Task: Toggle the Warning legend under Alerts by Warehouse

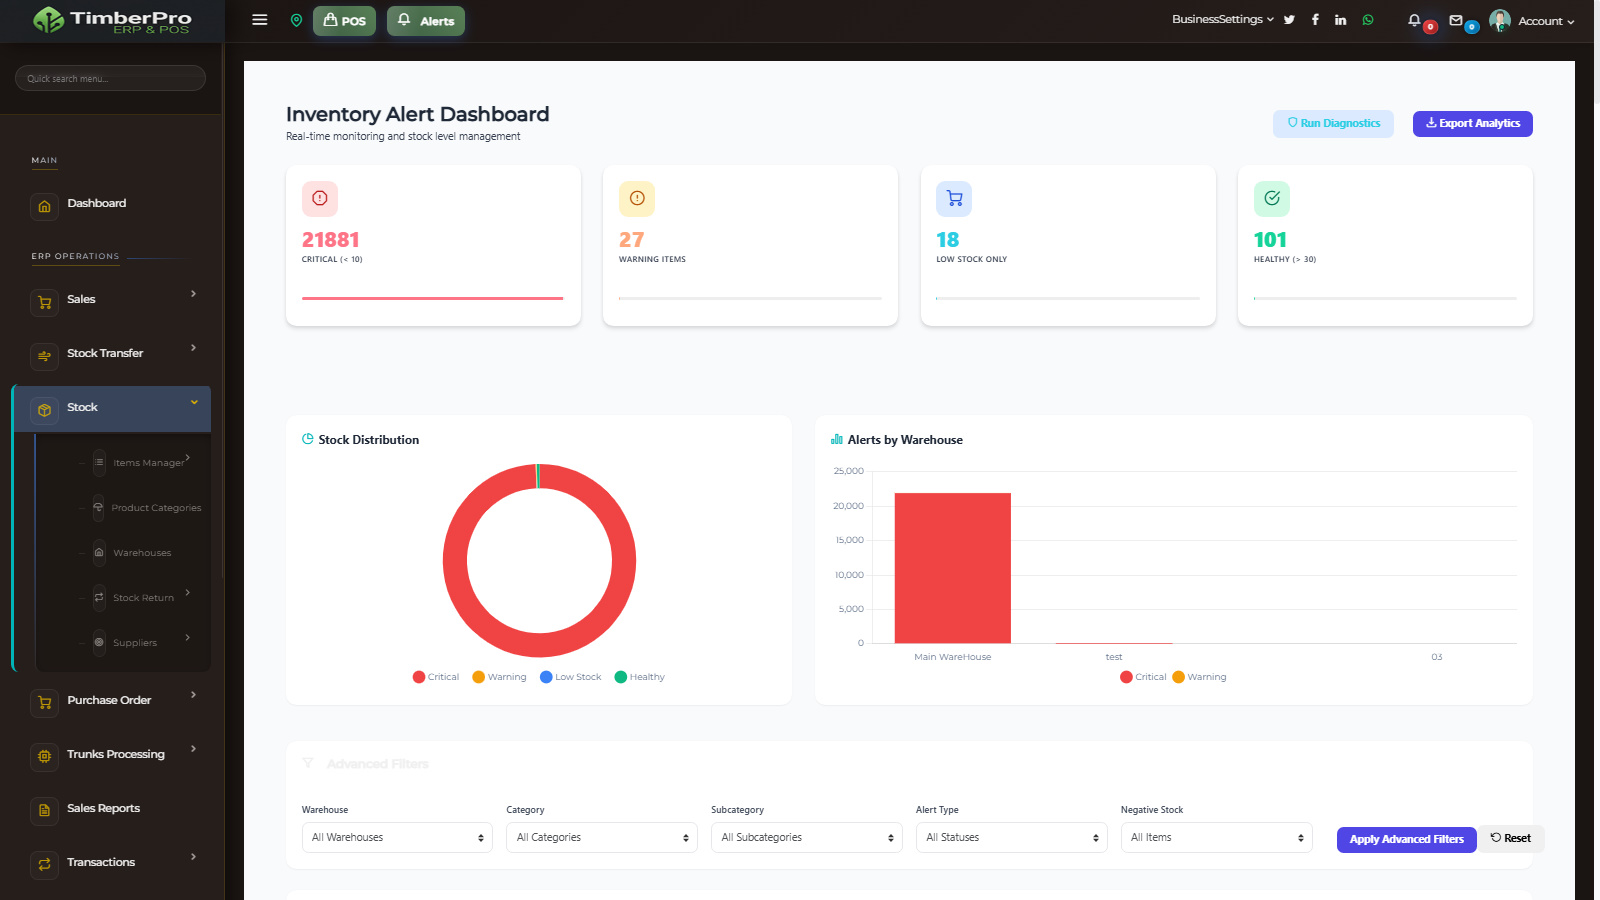Action: click(1199, 677)
